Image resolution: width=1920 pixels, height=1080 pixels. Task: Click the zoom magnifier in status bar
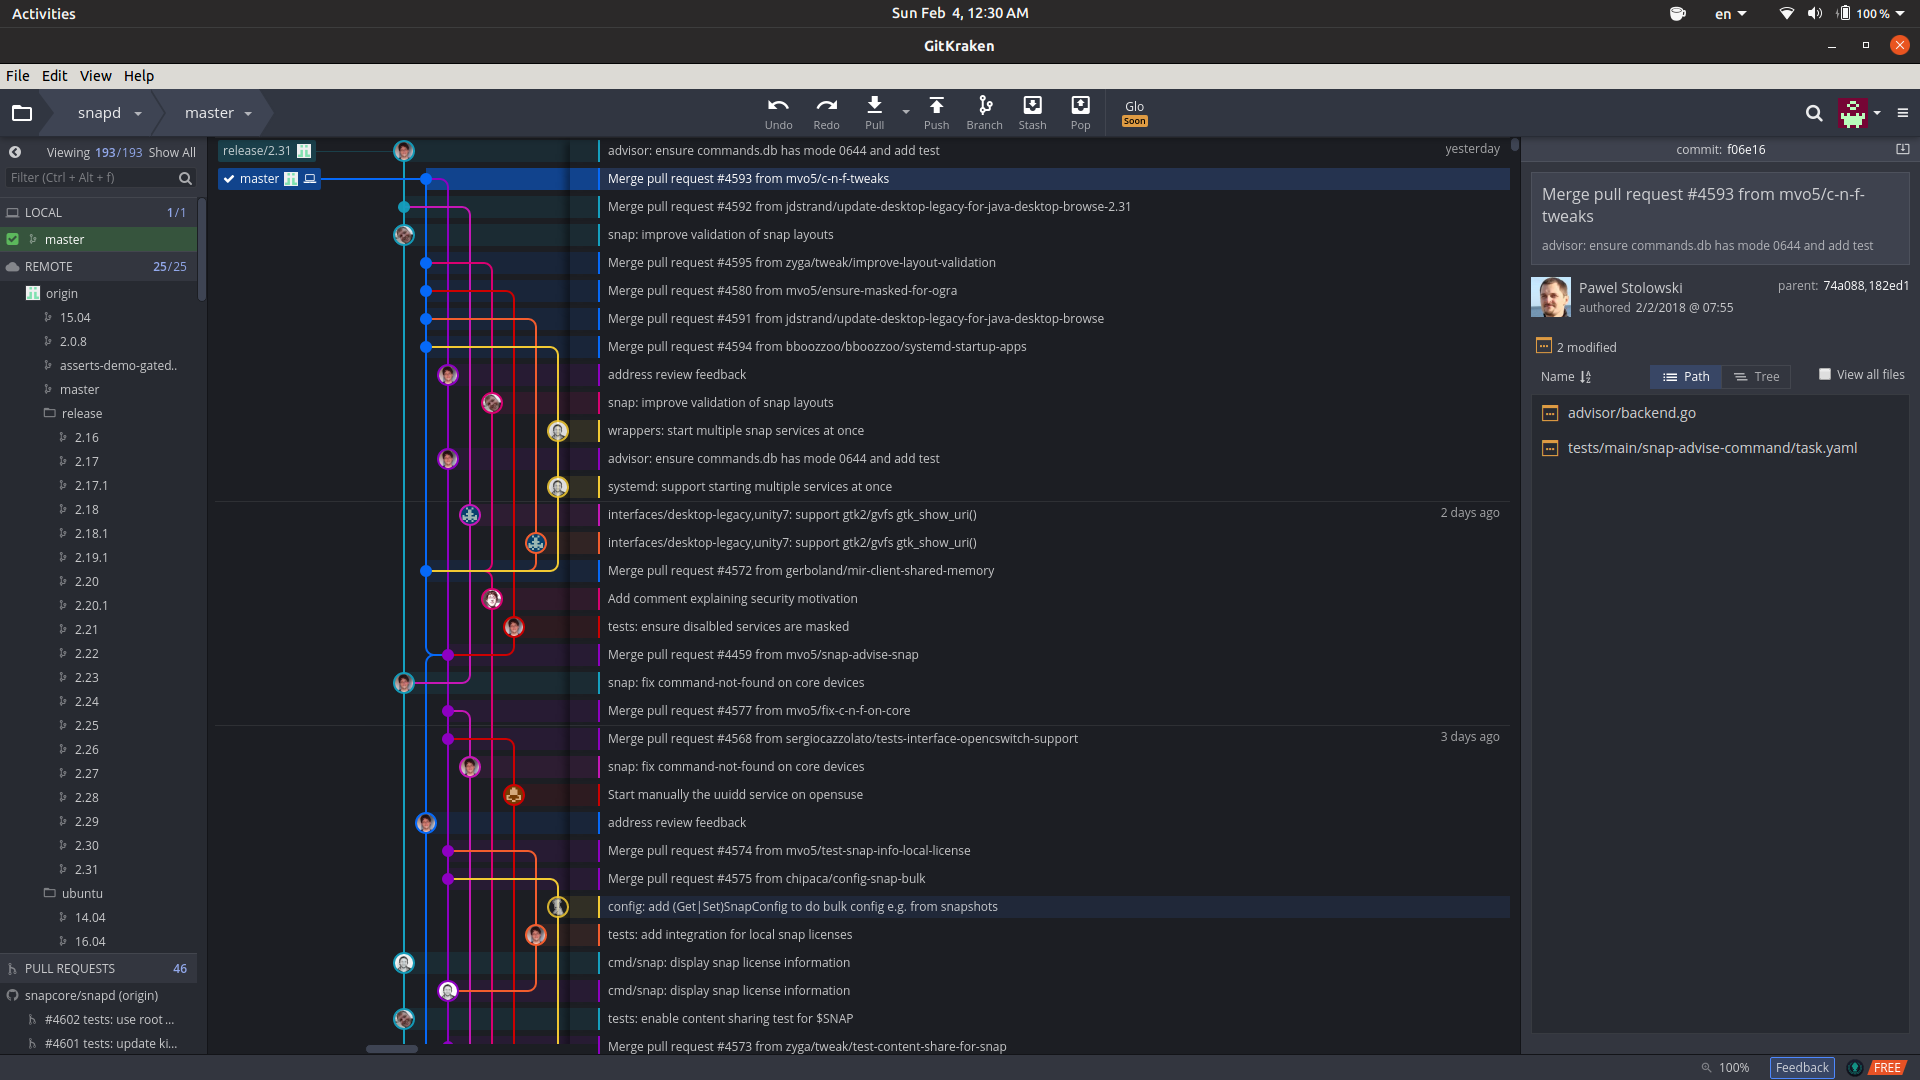(1706, 1067)
